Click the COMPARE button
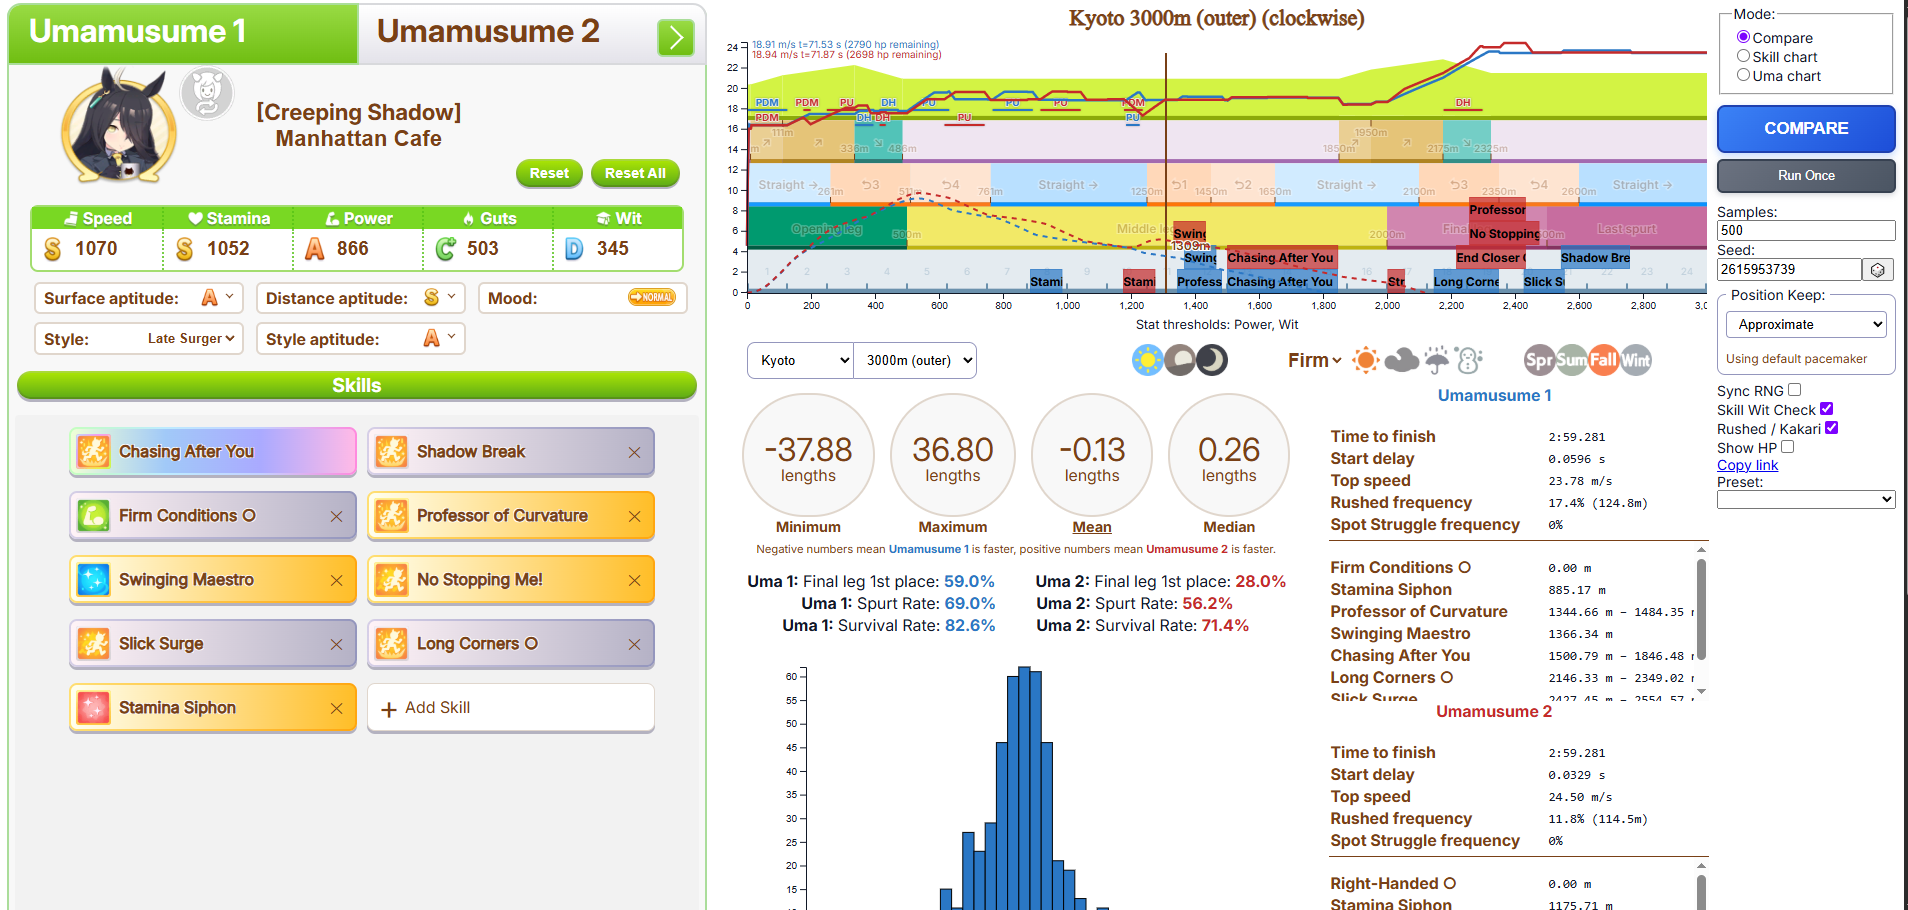This screenshot has width=1908, height=910. pyautogui.click(x=1806, y=129)
